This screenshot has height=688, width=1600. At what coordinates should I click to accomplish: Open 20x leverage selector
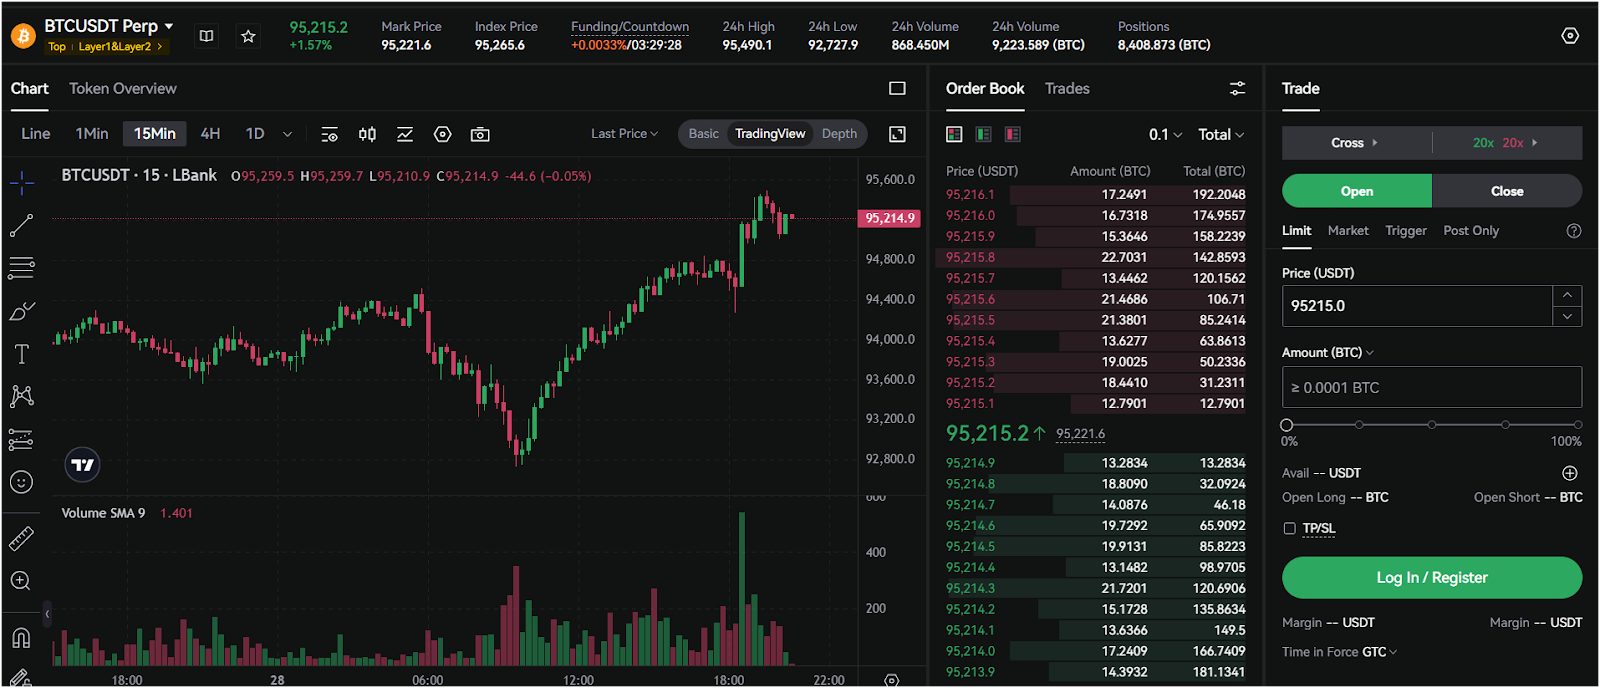1506,143
